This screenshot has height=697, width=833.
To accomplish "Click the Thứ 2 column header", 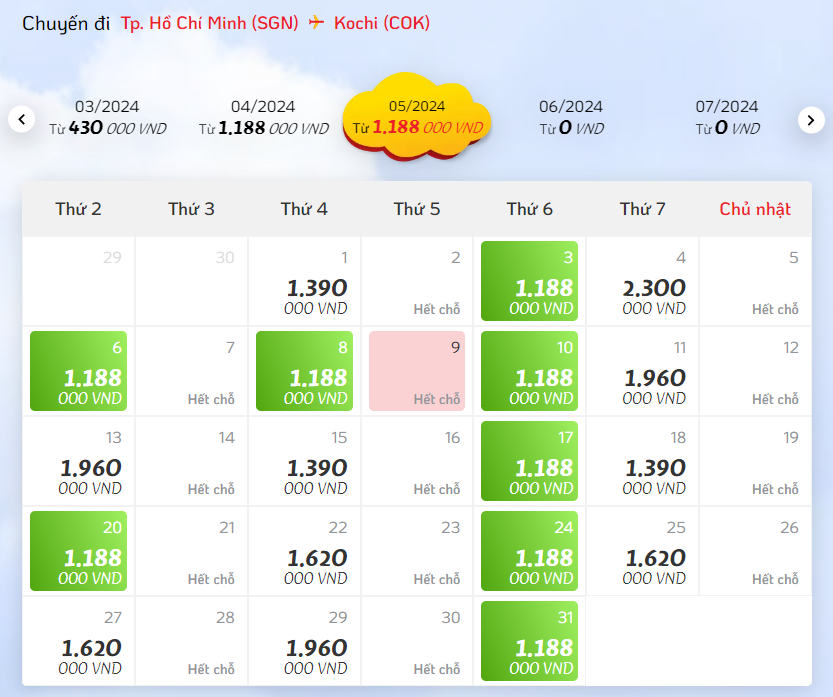I will [x=79, y=209].
